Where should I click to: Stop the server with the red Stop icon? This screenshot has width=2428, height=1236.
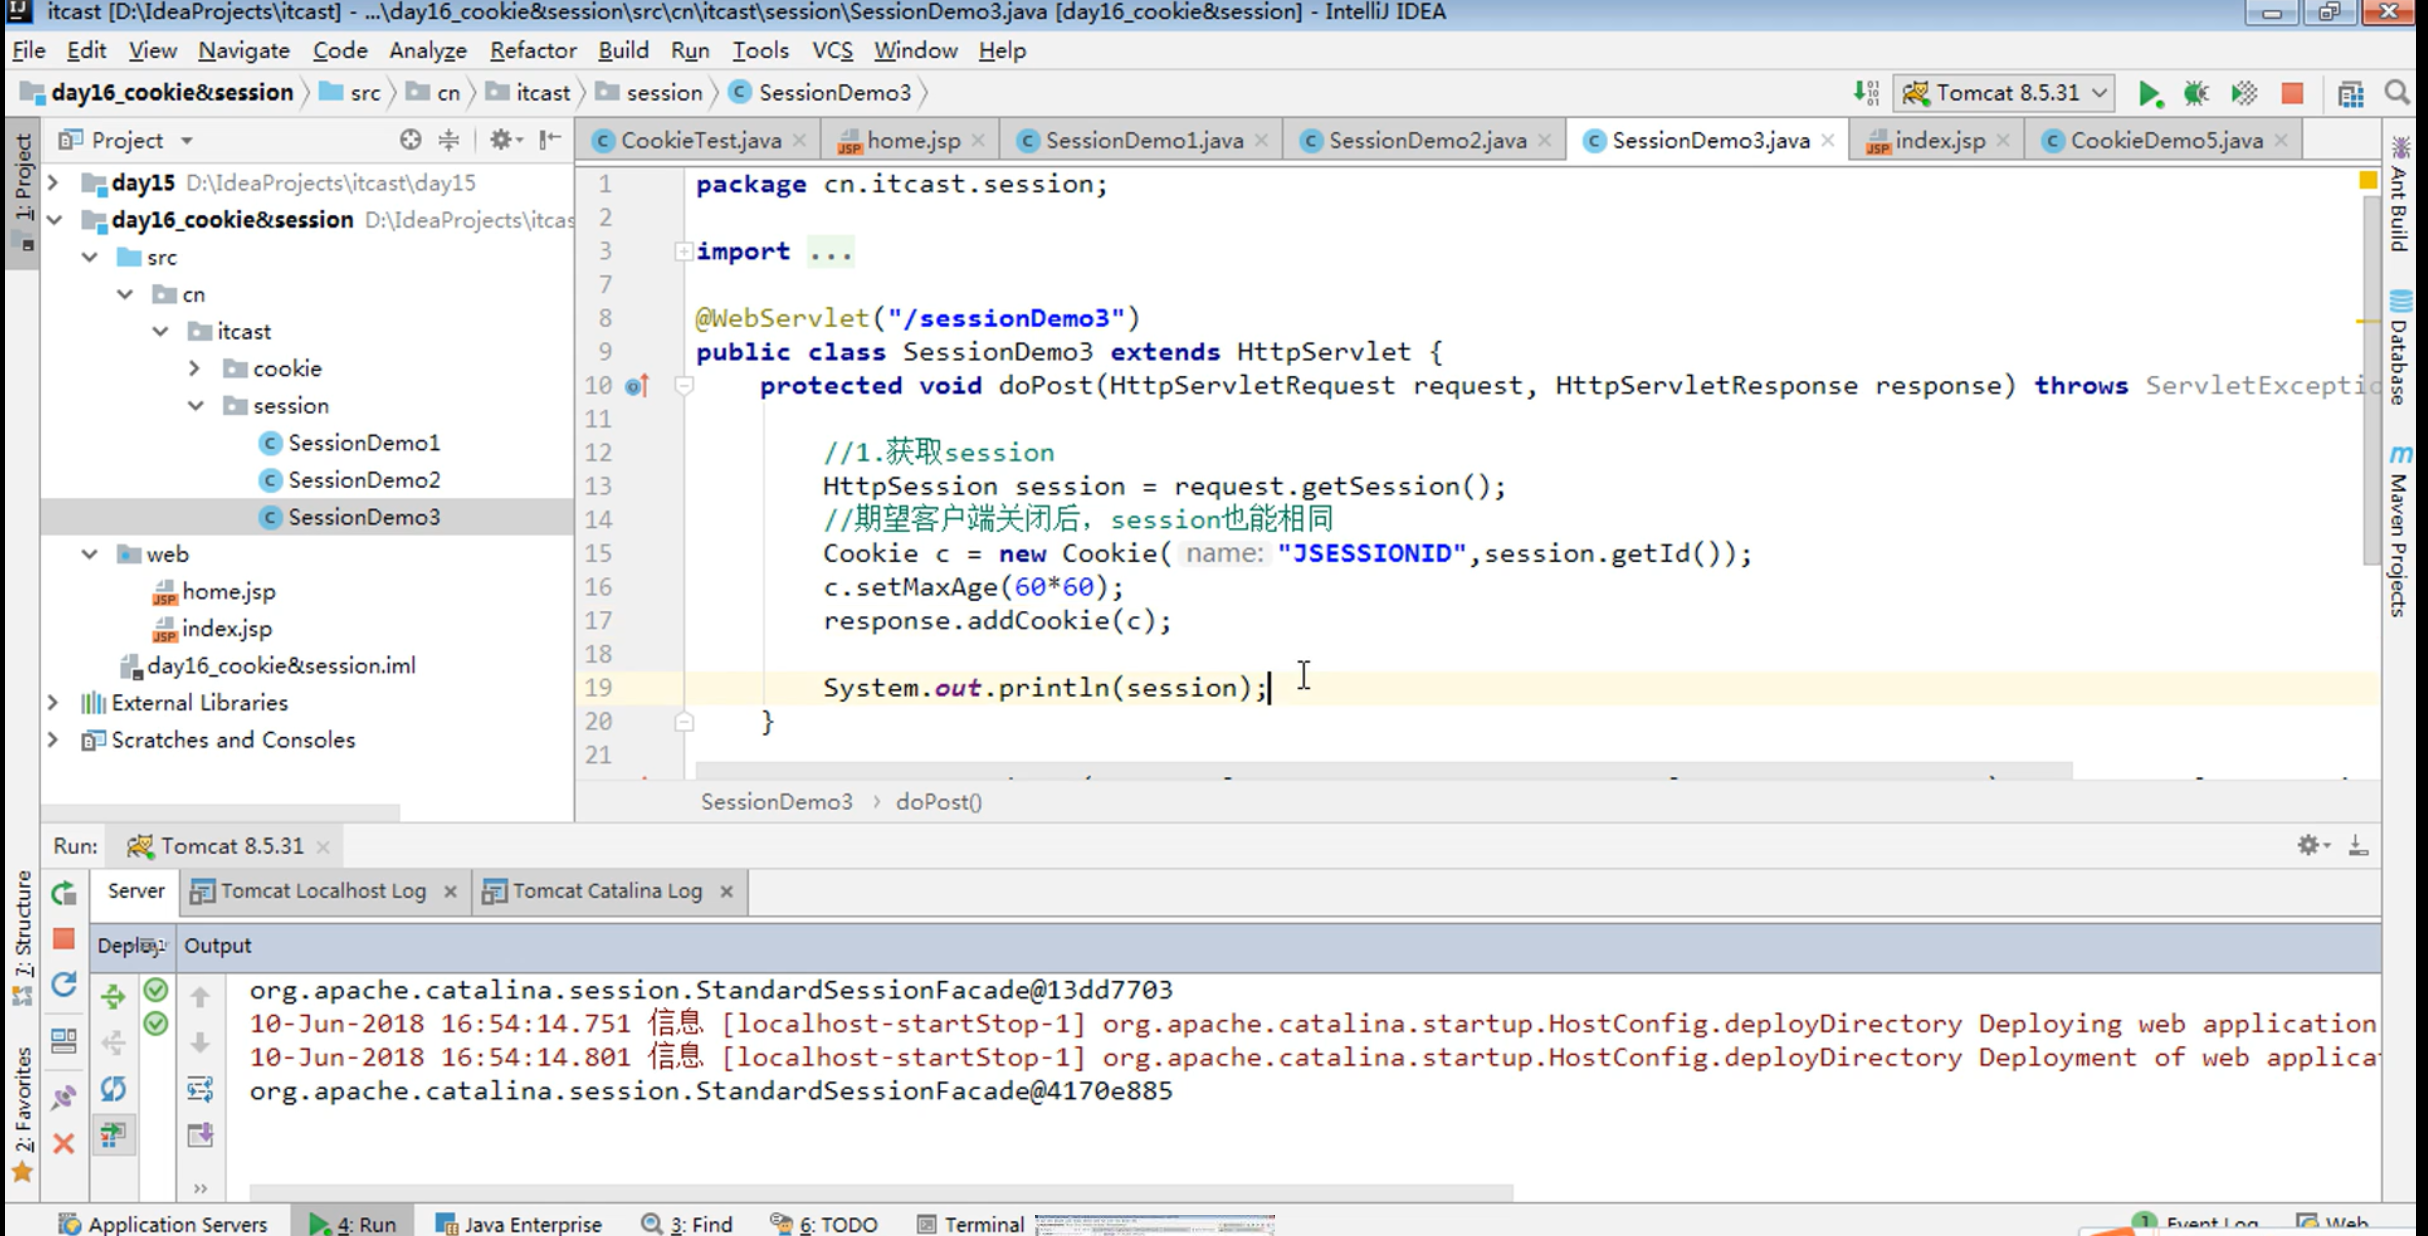pyautogui.click(x=2292, y=93)
